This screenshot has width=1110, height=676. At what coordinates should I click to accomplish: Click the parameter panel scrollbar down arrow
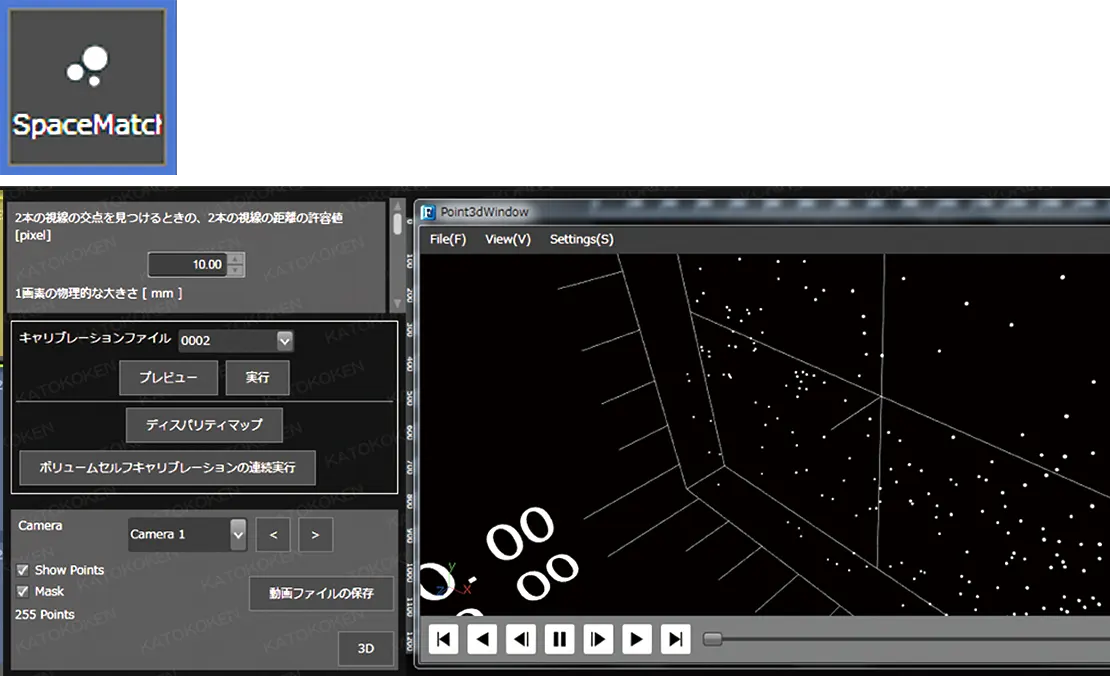[x=397, y=303]
